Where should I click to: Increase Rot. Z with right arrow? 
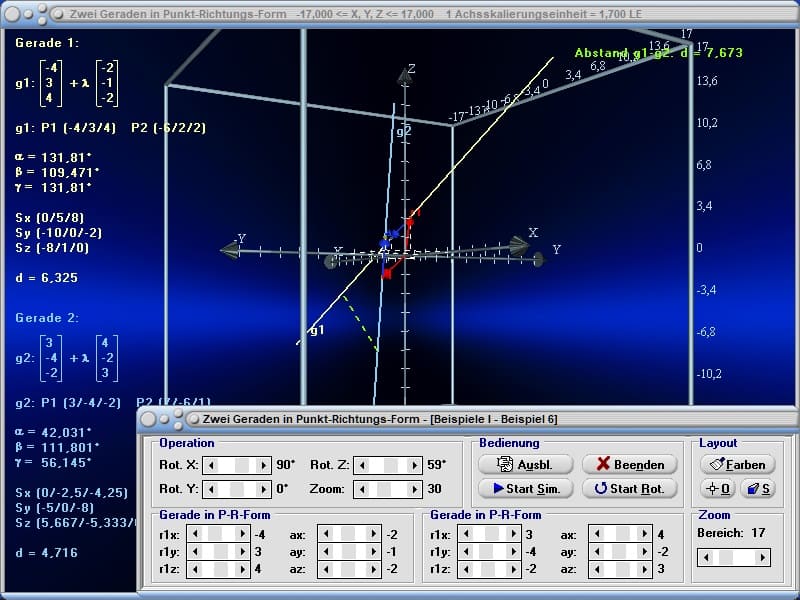click(x=414, y=465)
